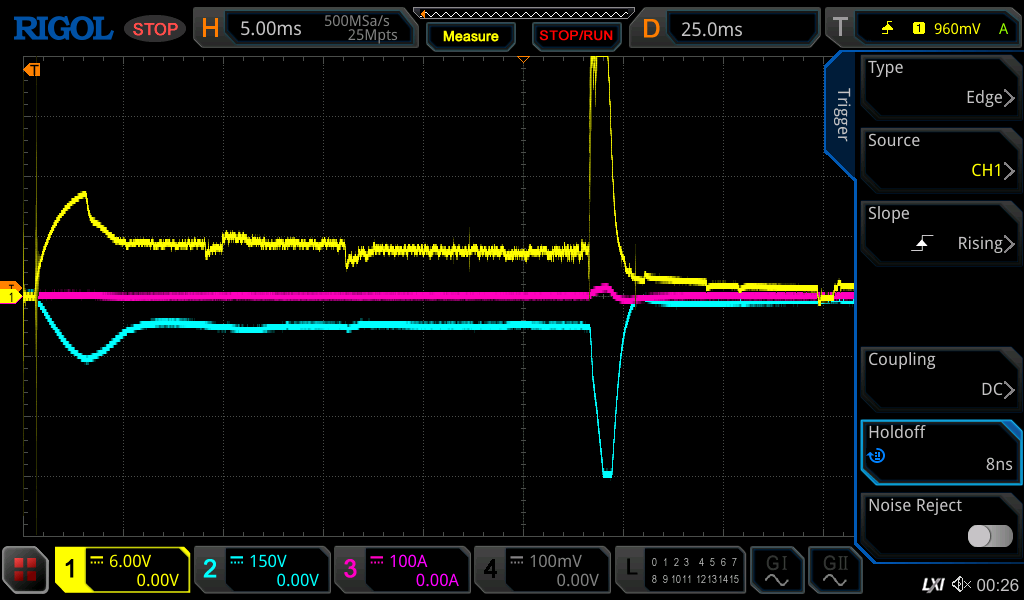Viewport: 1024px width, 600px height.
Task: Click the GI waveform generator icon
Action: pyautogui.click(x=776, y=570)
